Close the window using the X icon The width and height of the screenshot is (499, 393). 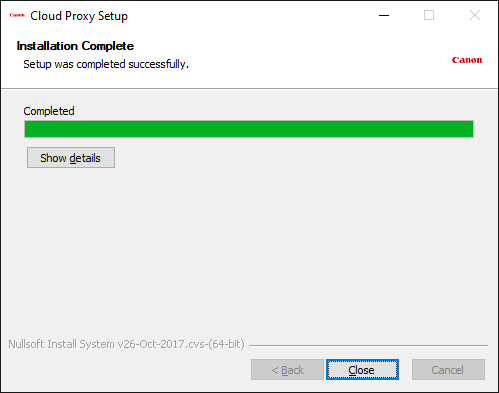tap(475, 15)
